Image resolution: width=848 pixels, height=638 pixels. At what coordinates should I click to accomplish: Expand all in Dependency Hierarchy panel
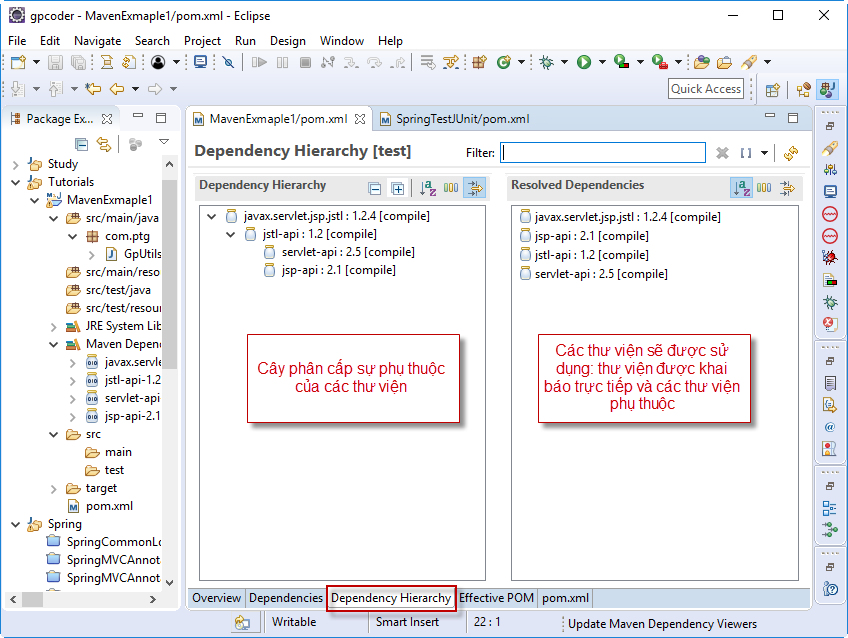(397, 188)
